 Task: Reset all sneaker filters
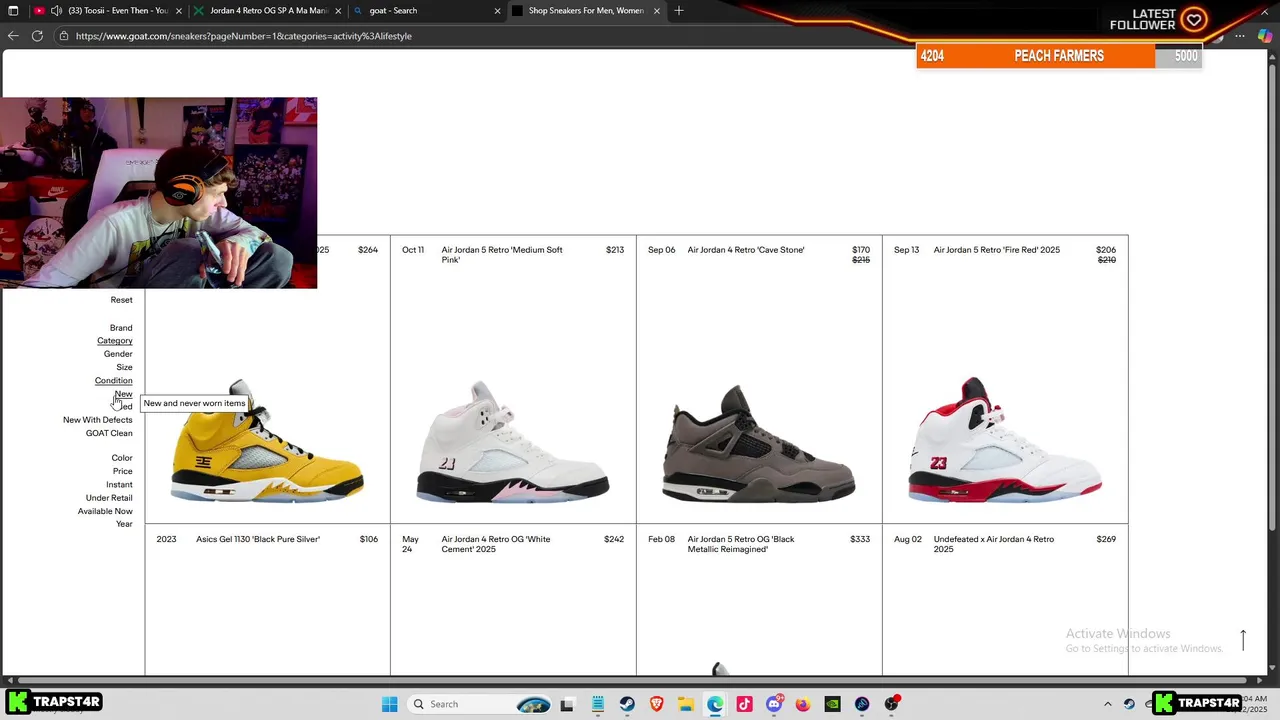pos(121,300)
